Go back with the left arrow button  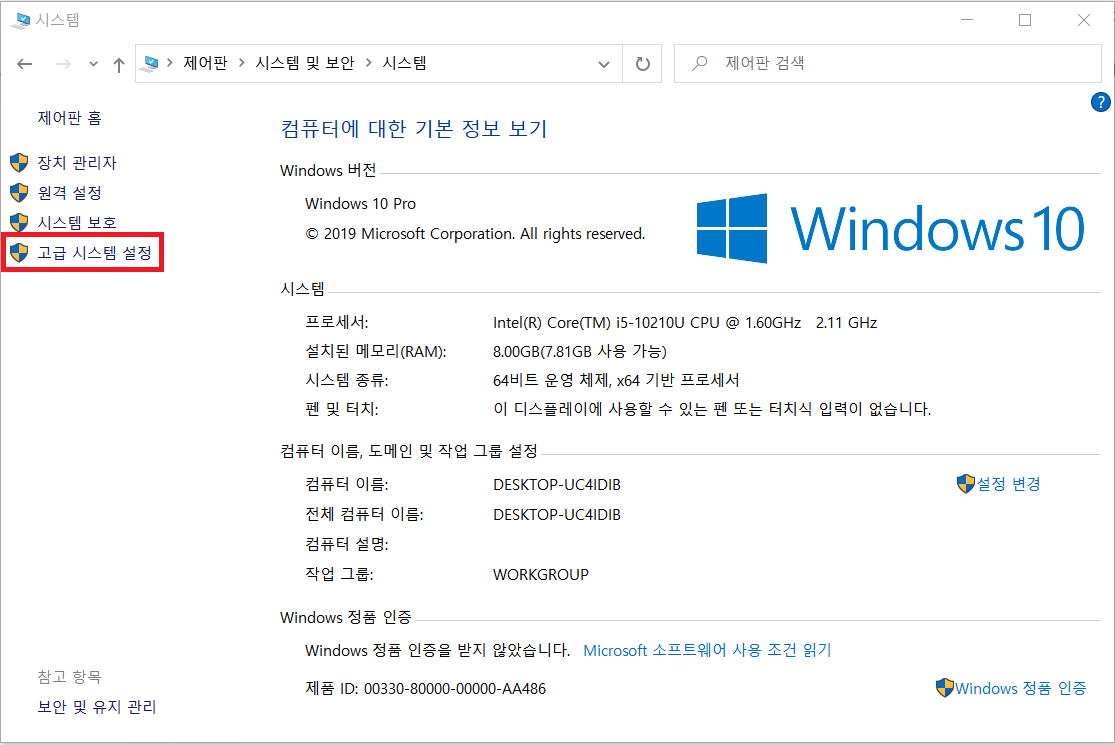(x=25, y=64)
